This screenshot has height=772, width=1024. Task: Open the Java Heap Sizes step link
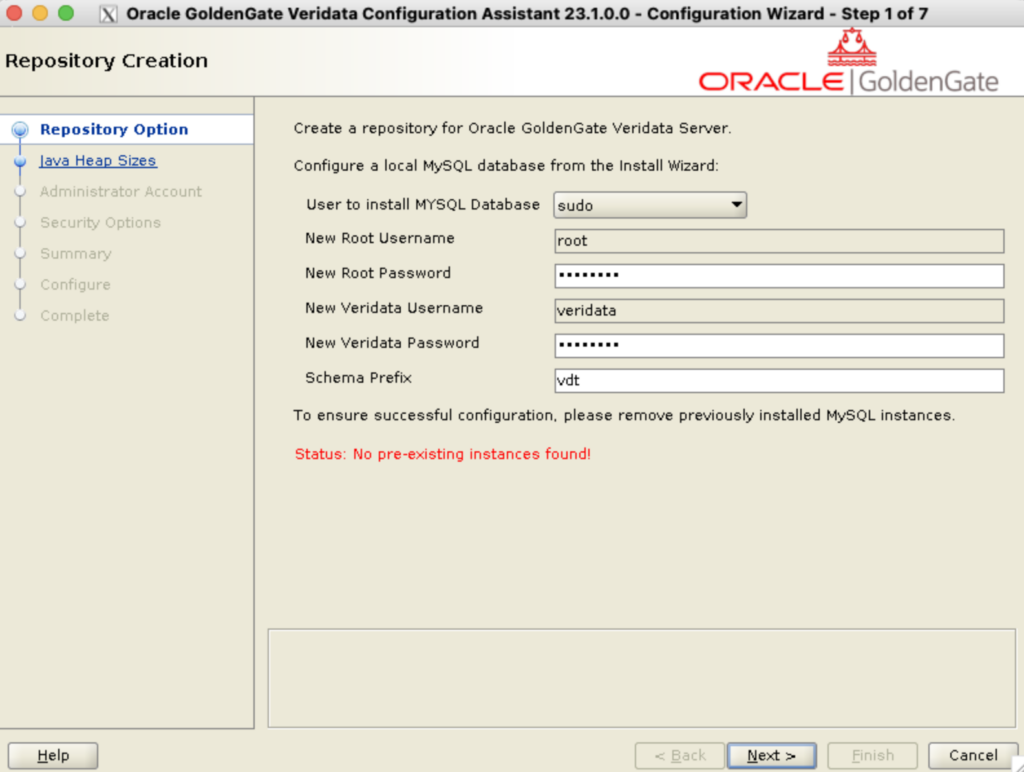pos(98,161)
